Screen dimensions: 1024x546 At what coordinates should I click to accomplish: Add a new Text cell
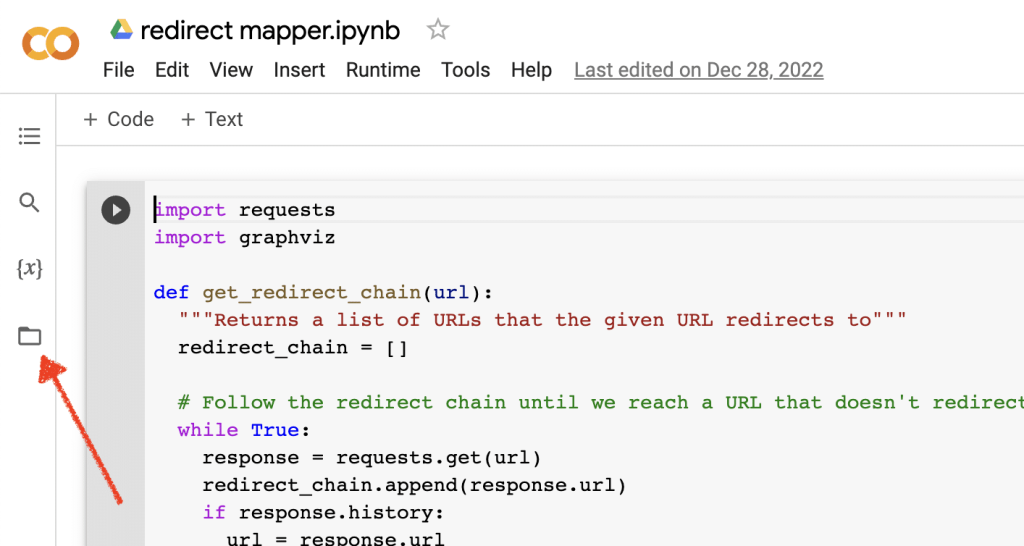(x=212, y=119)
